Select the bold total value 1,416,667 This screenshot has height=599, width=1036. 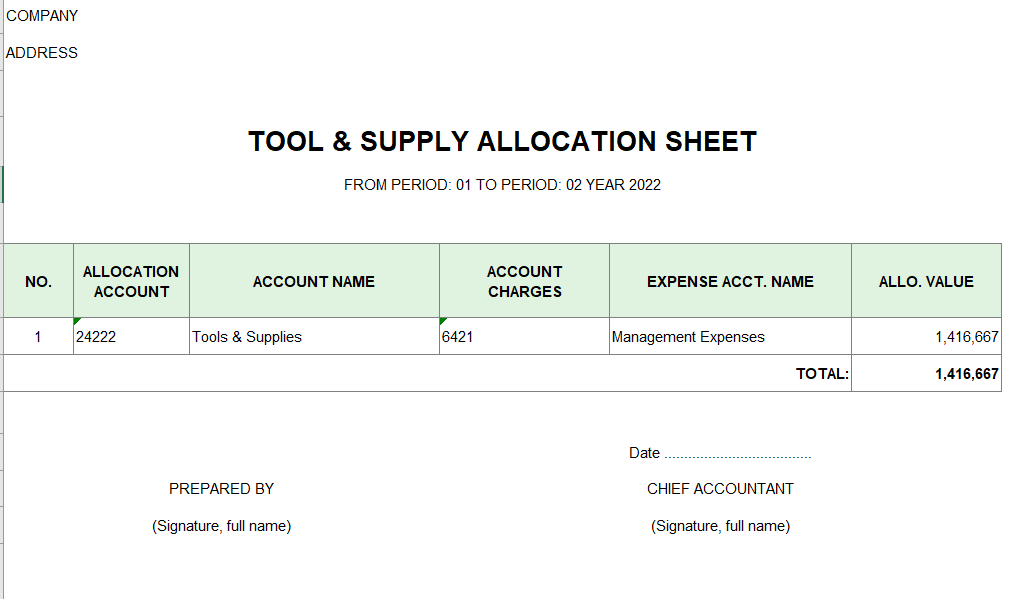(926, 374)
